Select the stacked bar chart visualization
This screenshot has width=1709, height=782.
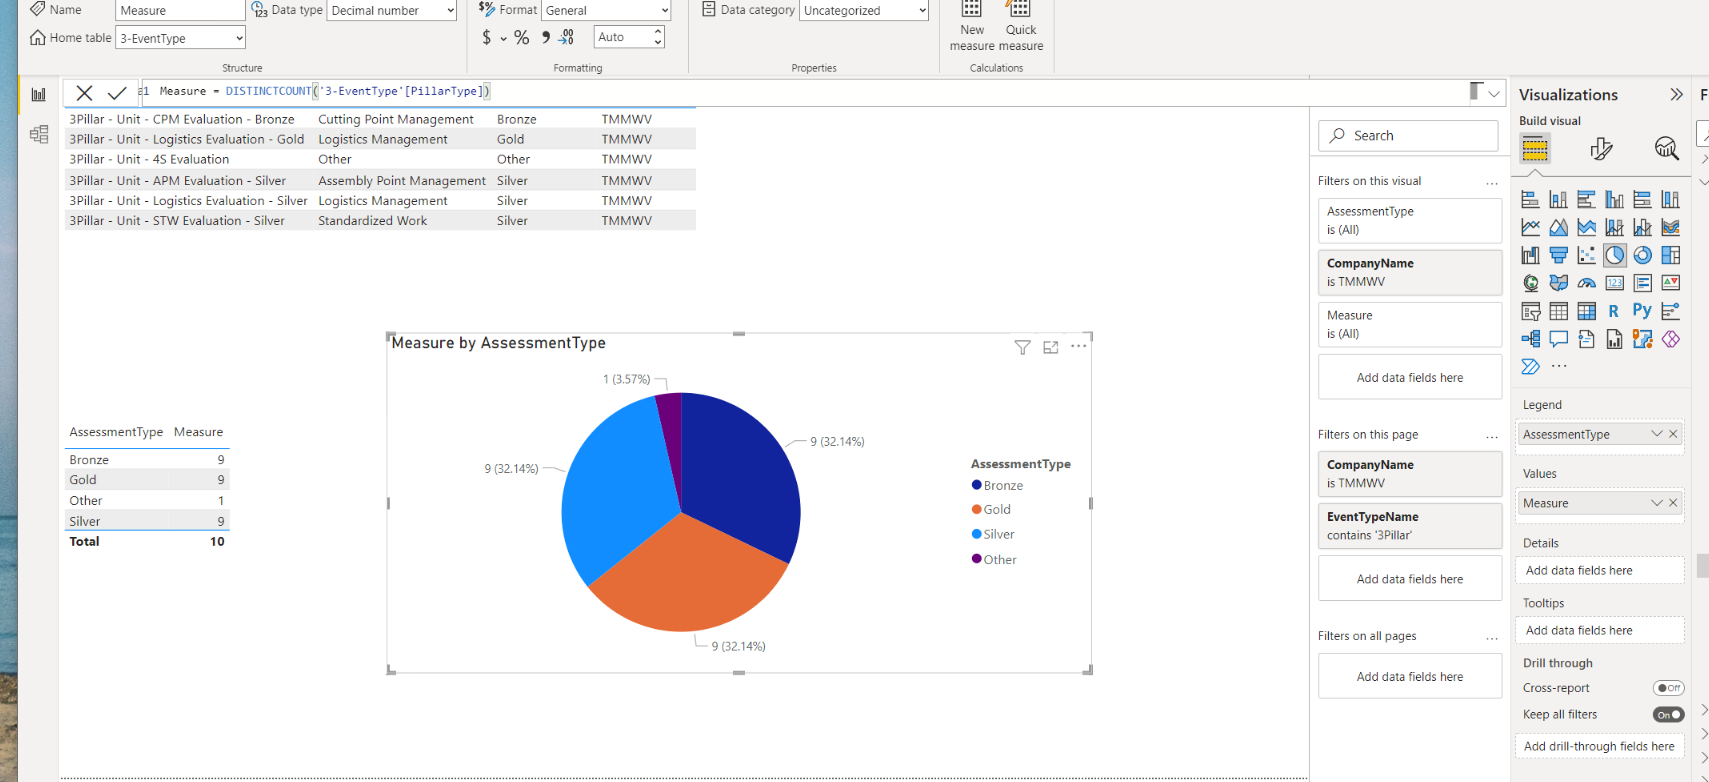click(x=1530, y=199)
